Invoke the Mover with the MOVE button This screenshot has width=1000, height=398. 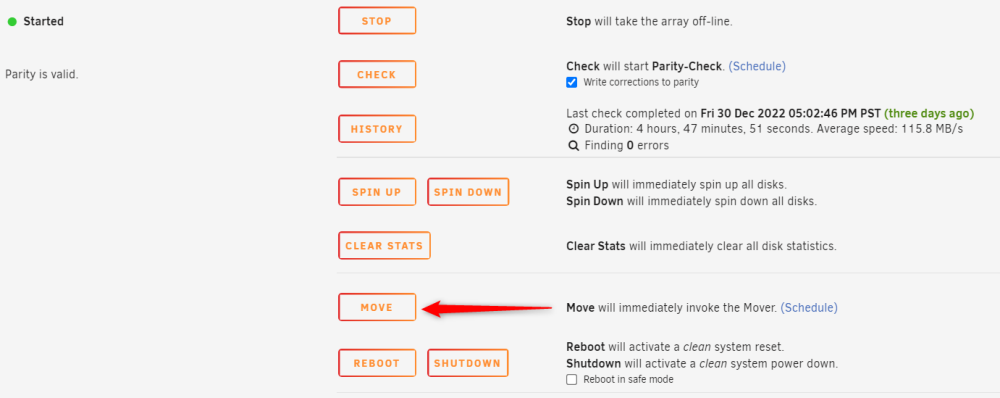[377, 307]
